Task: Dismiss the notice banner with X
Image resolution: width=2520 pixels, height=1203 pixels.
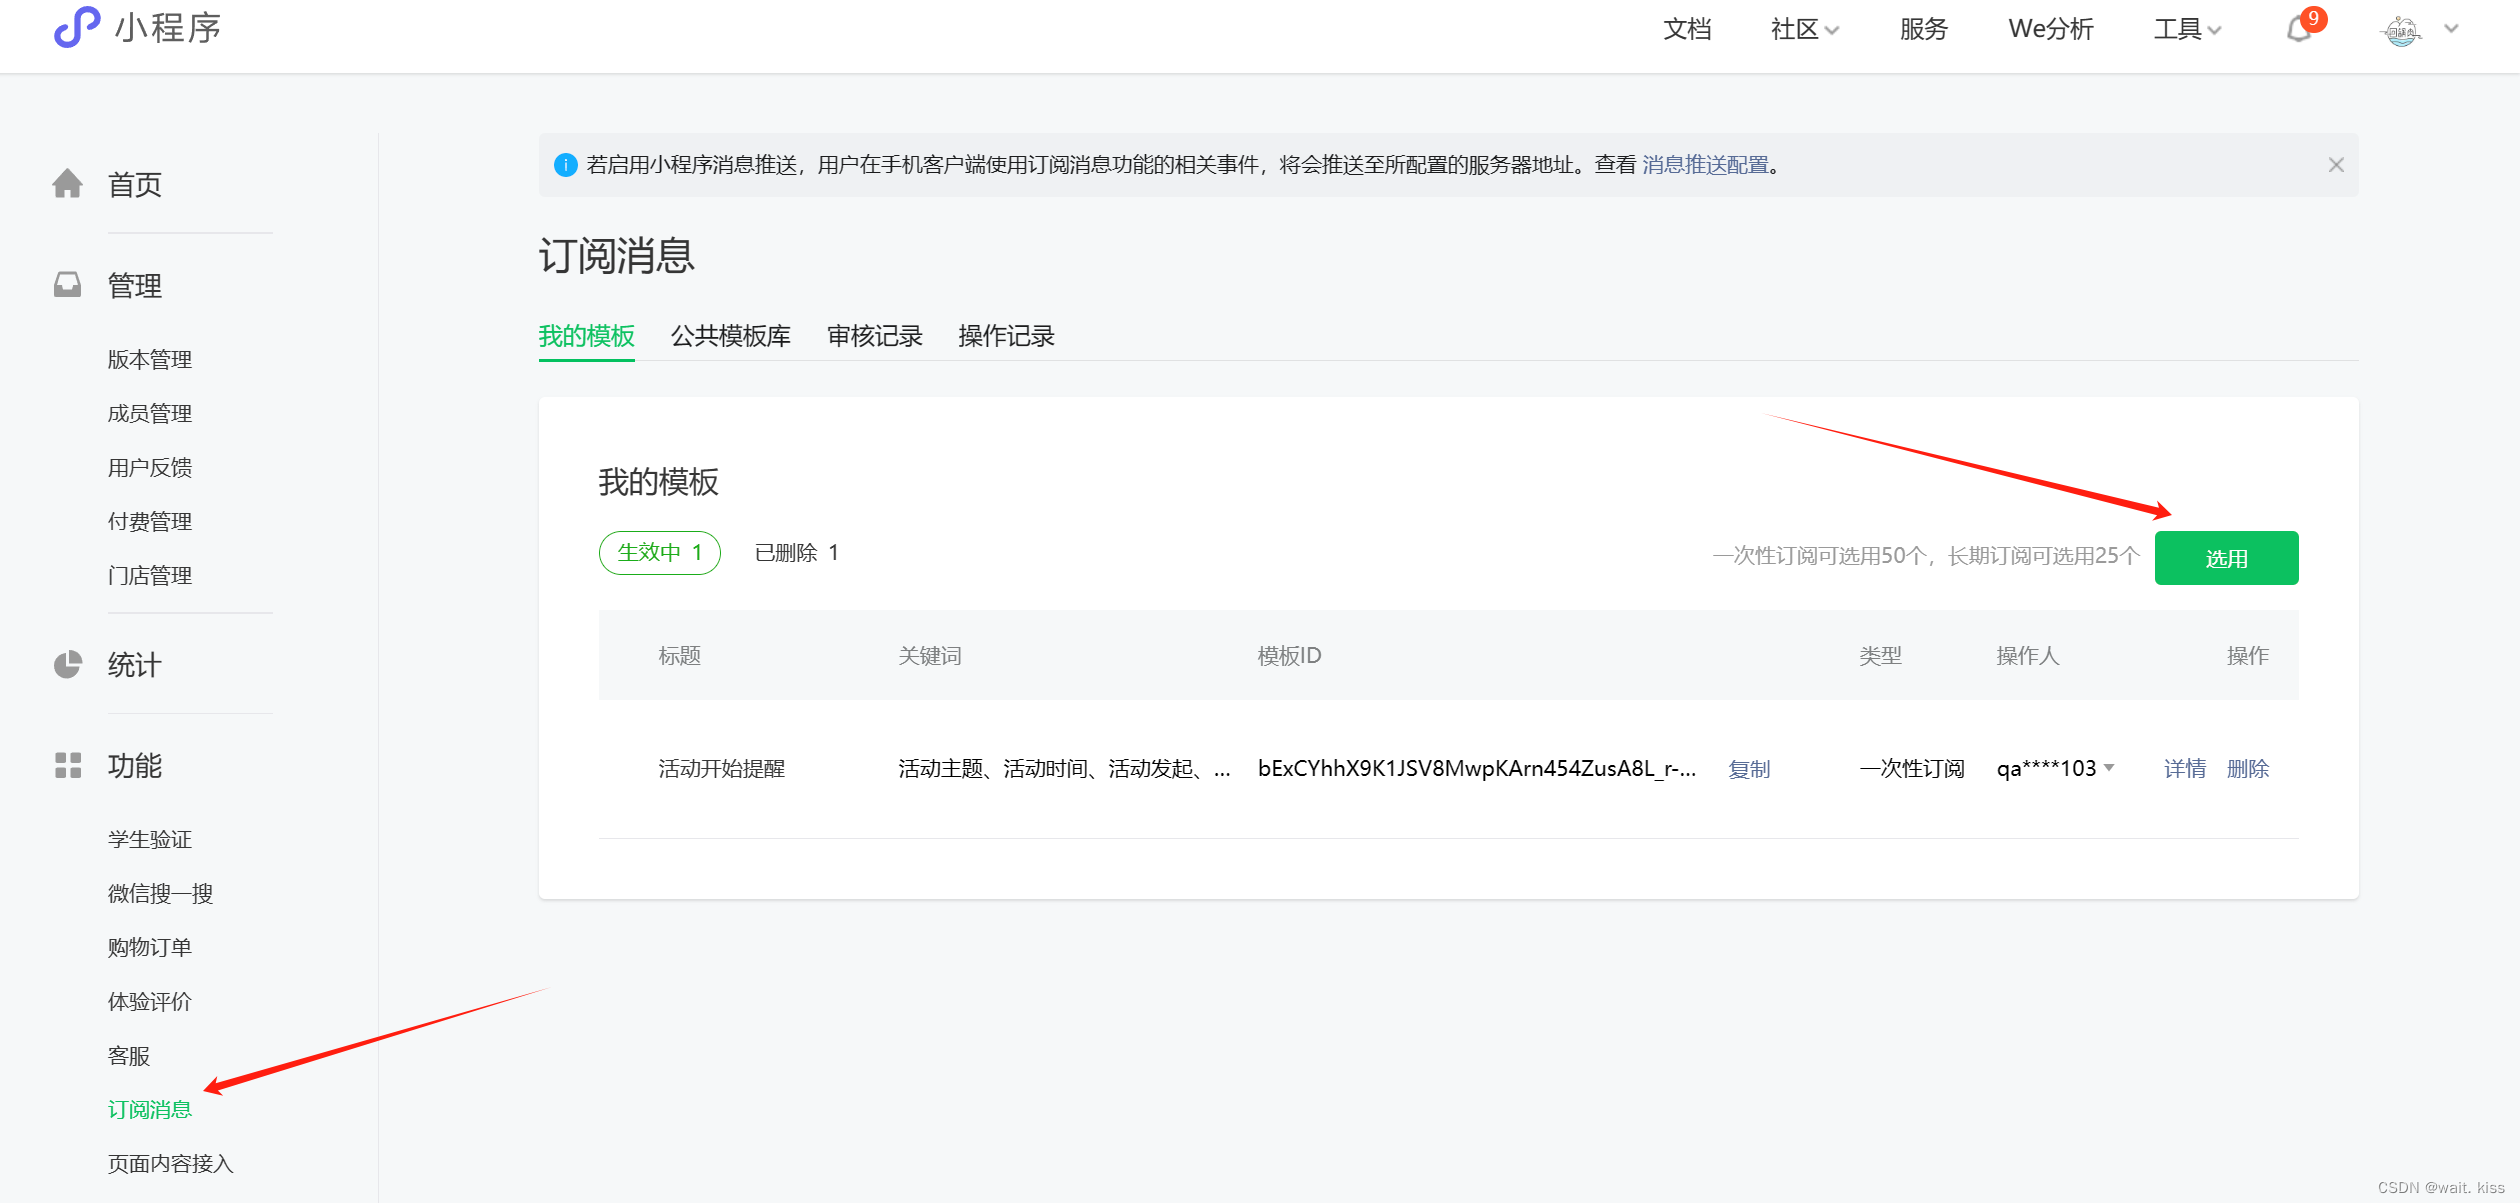Action: click(x=2336, y=165)
